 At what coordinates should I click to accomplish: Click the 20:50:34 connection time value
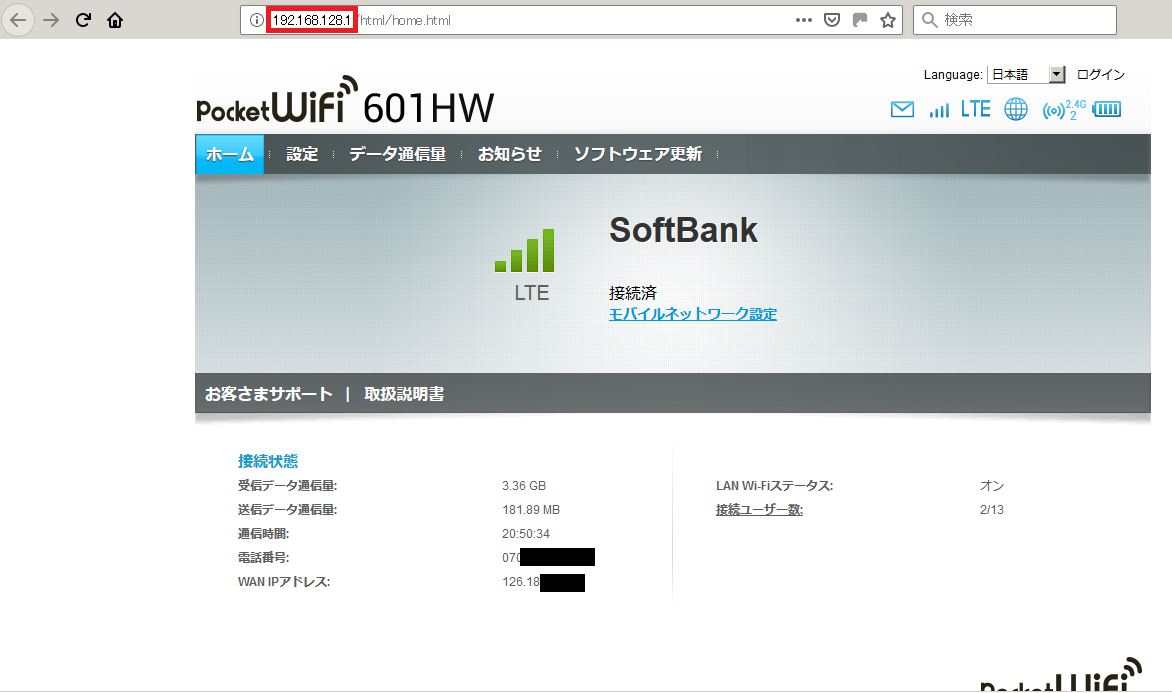(525, 534)
